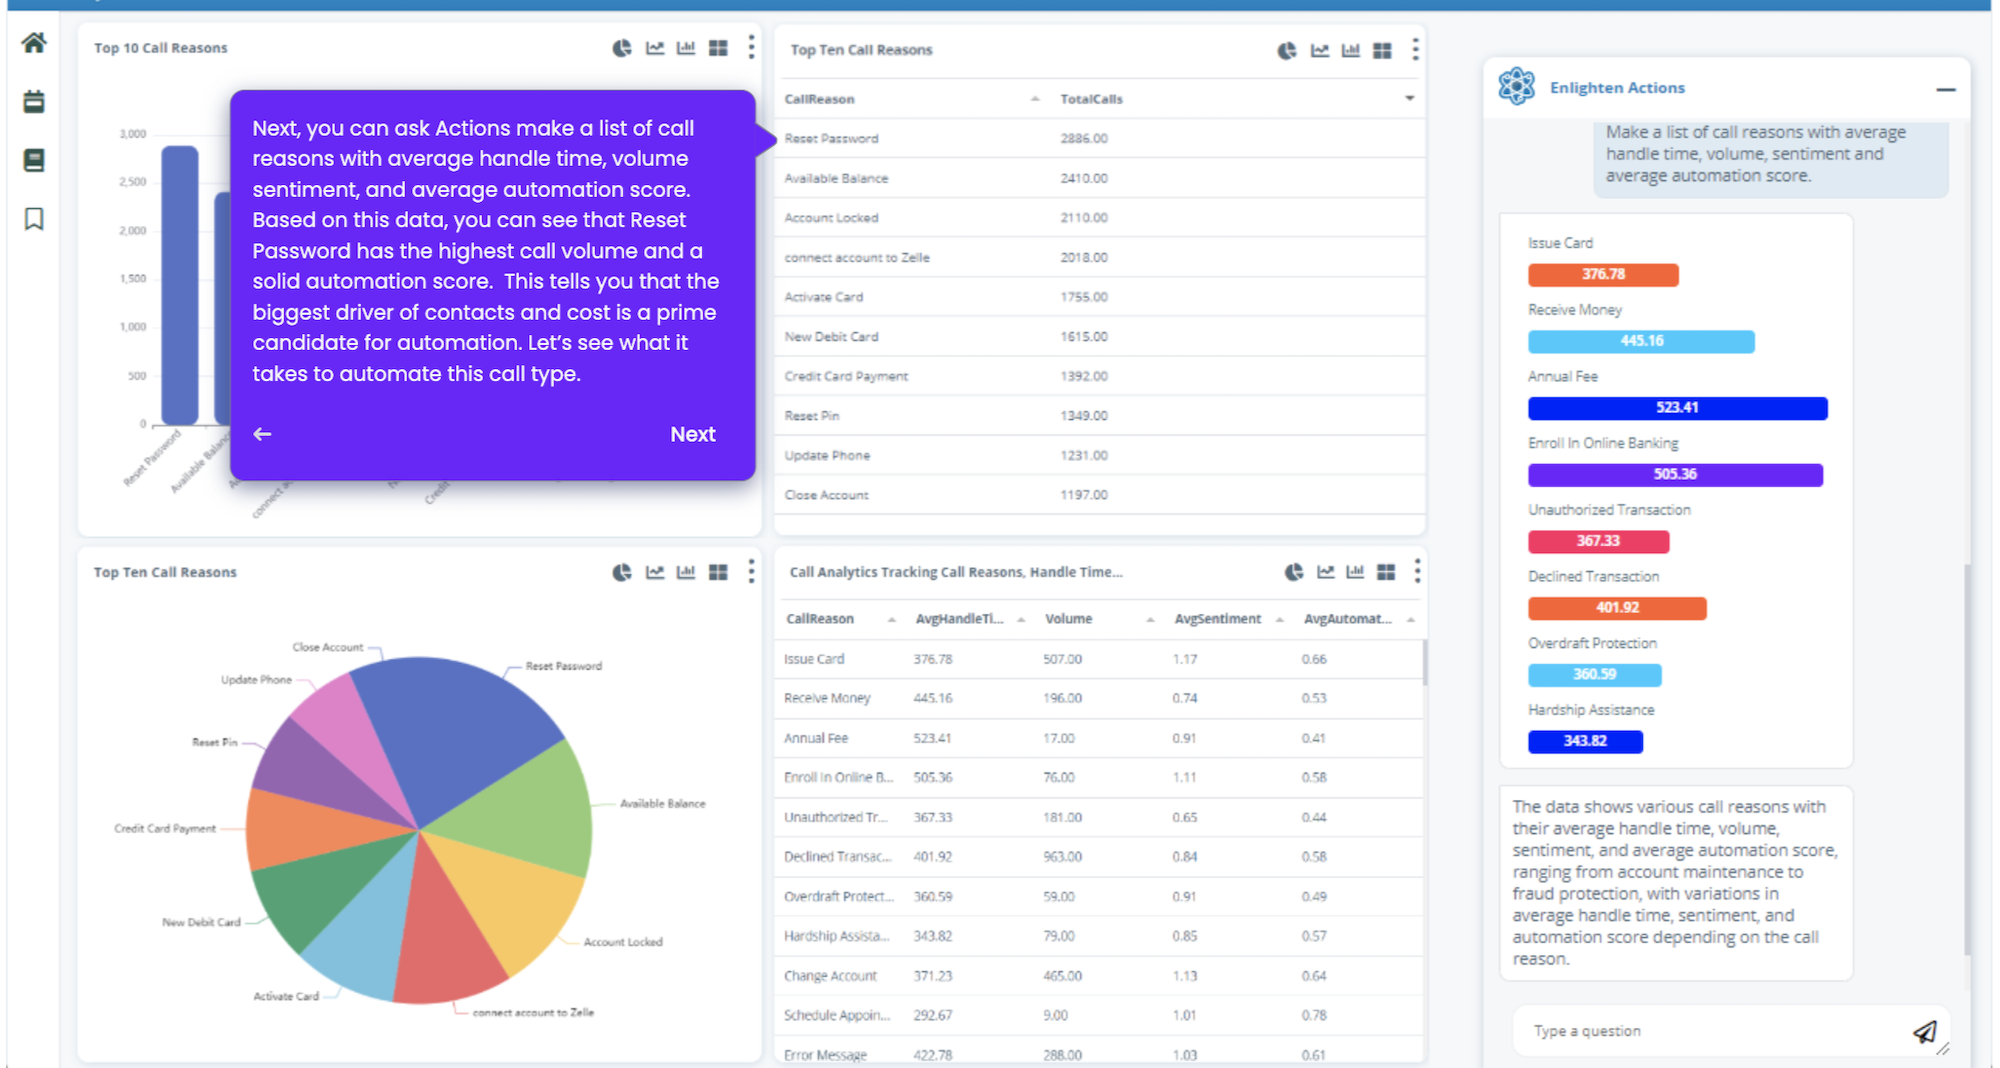Select Receive Money bar 445.16
Image resolution: width=2000 pixels, height=1068 pixels.
(1641, 341)
